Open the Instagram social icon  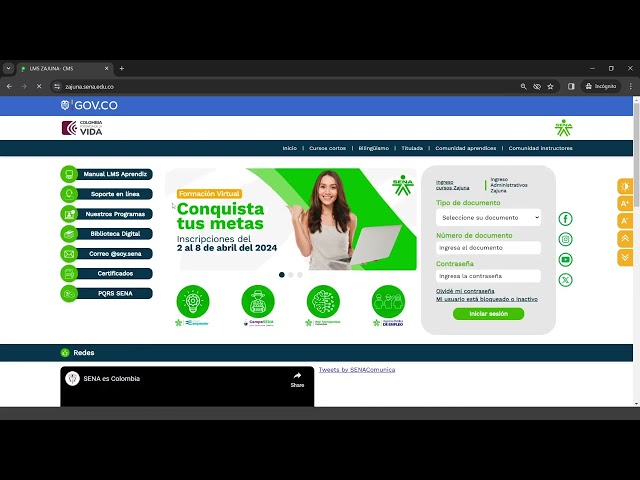click(565, 239)
